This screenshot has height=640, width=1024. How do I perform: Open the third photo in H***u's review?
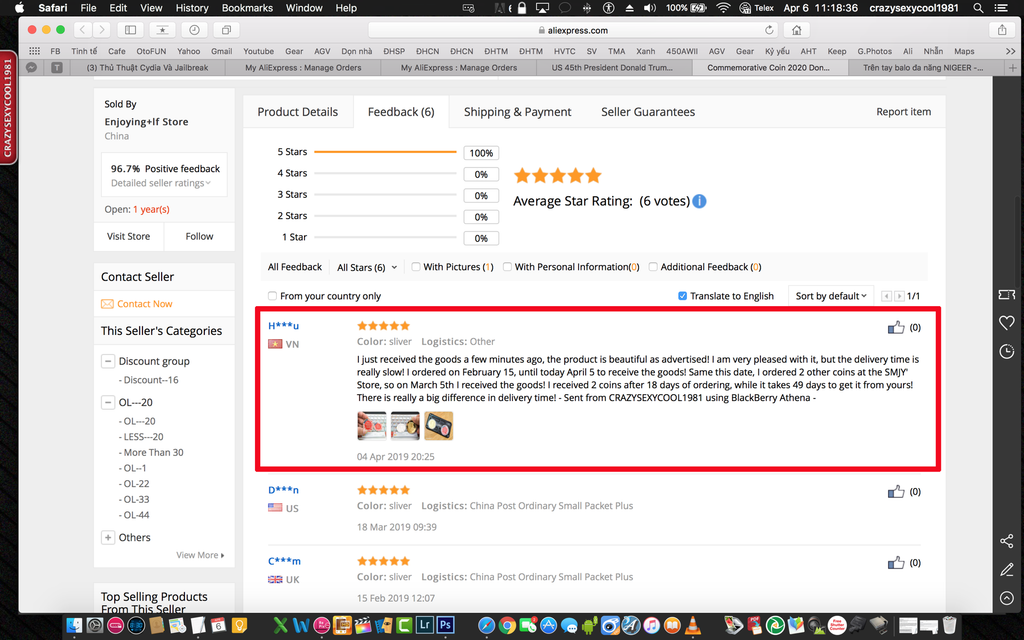point(438,426)
